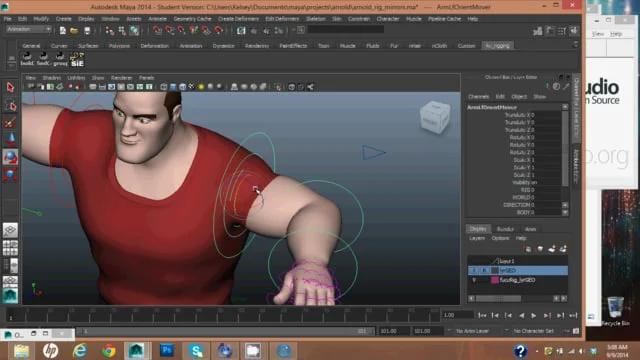Open the Skeleton menu
The image size is (640, 360).
316,19
